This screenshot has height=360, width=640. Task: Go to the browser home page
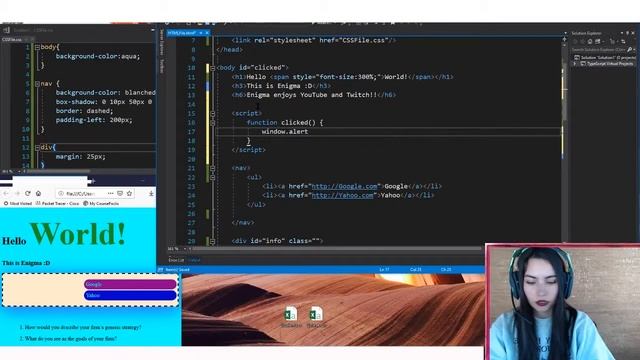38,193
